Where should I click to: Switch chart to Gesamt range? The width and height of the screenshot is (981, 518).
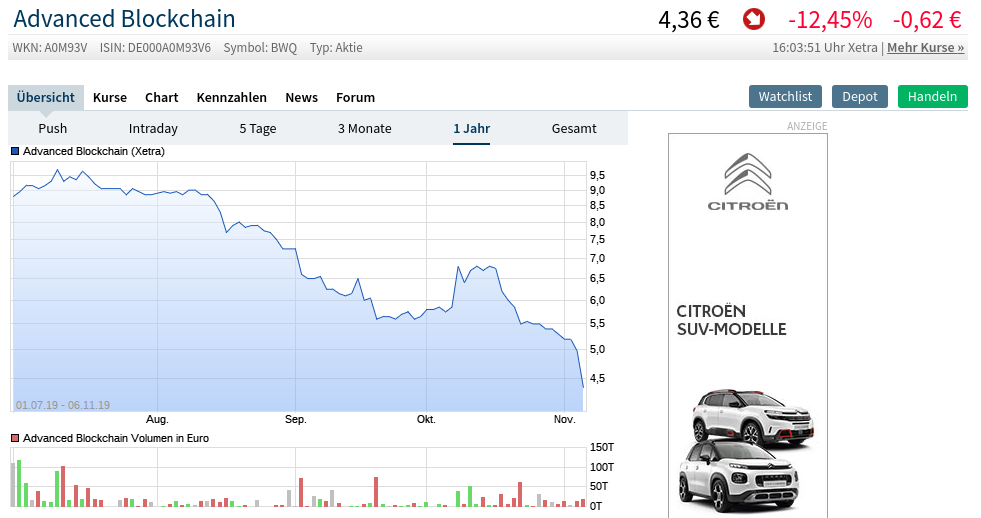(574, 128)
